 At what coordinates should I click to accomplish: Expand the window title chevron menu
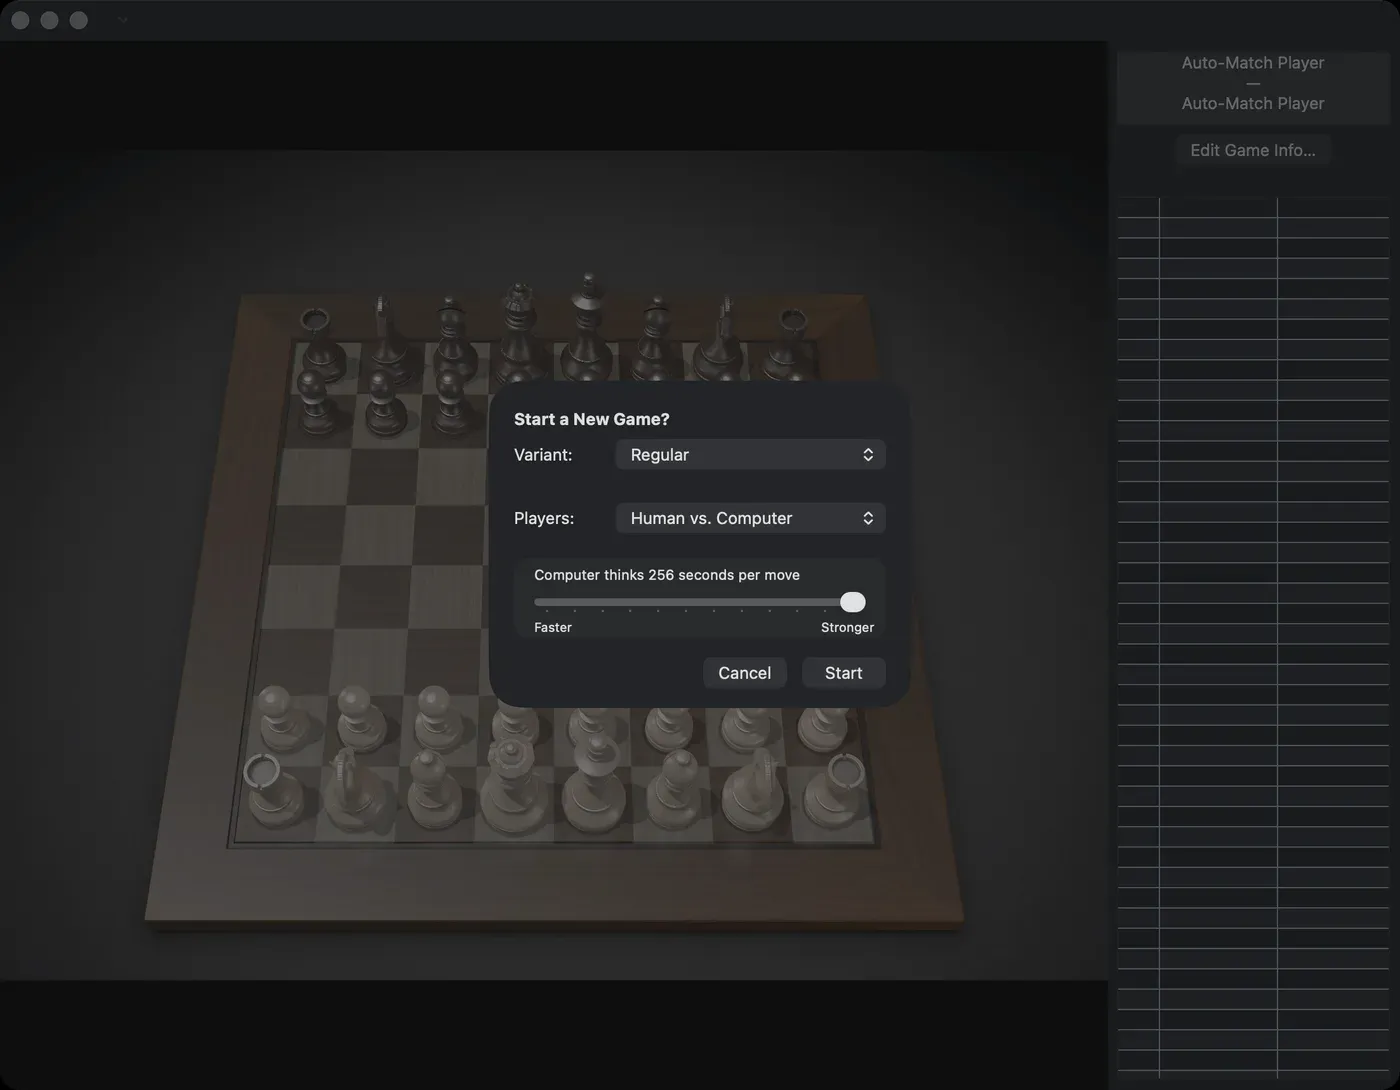122,20
